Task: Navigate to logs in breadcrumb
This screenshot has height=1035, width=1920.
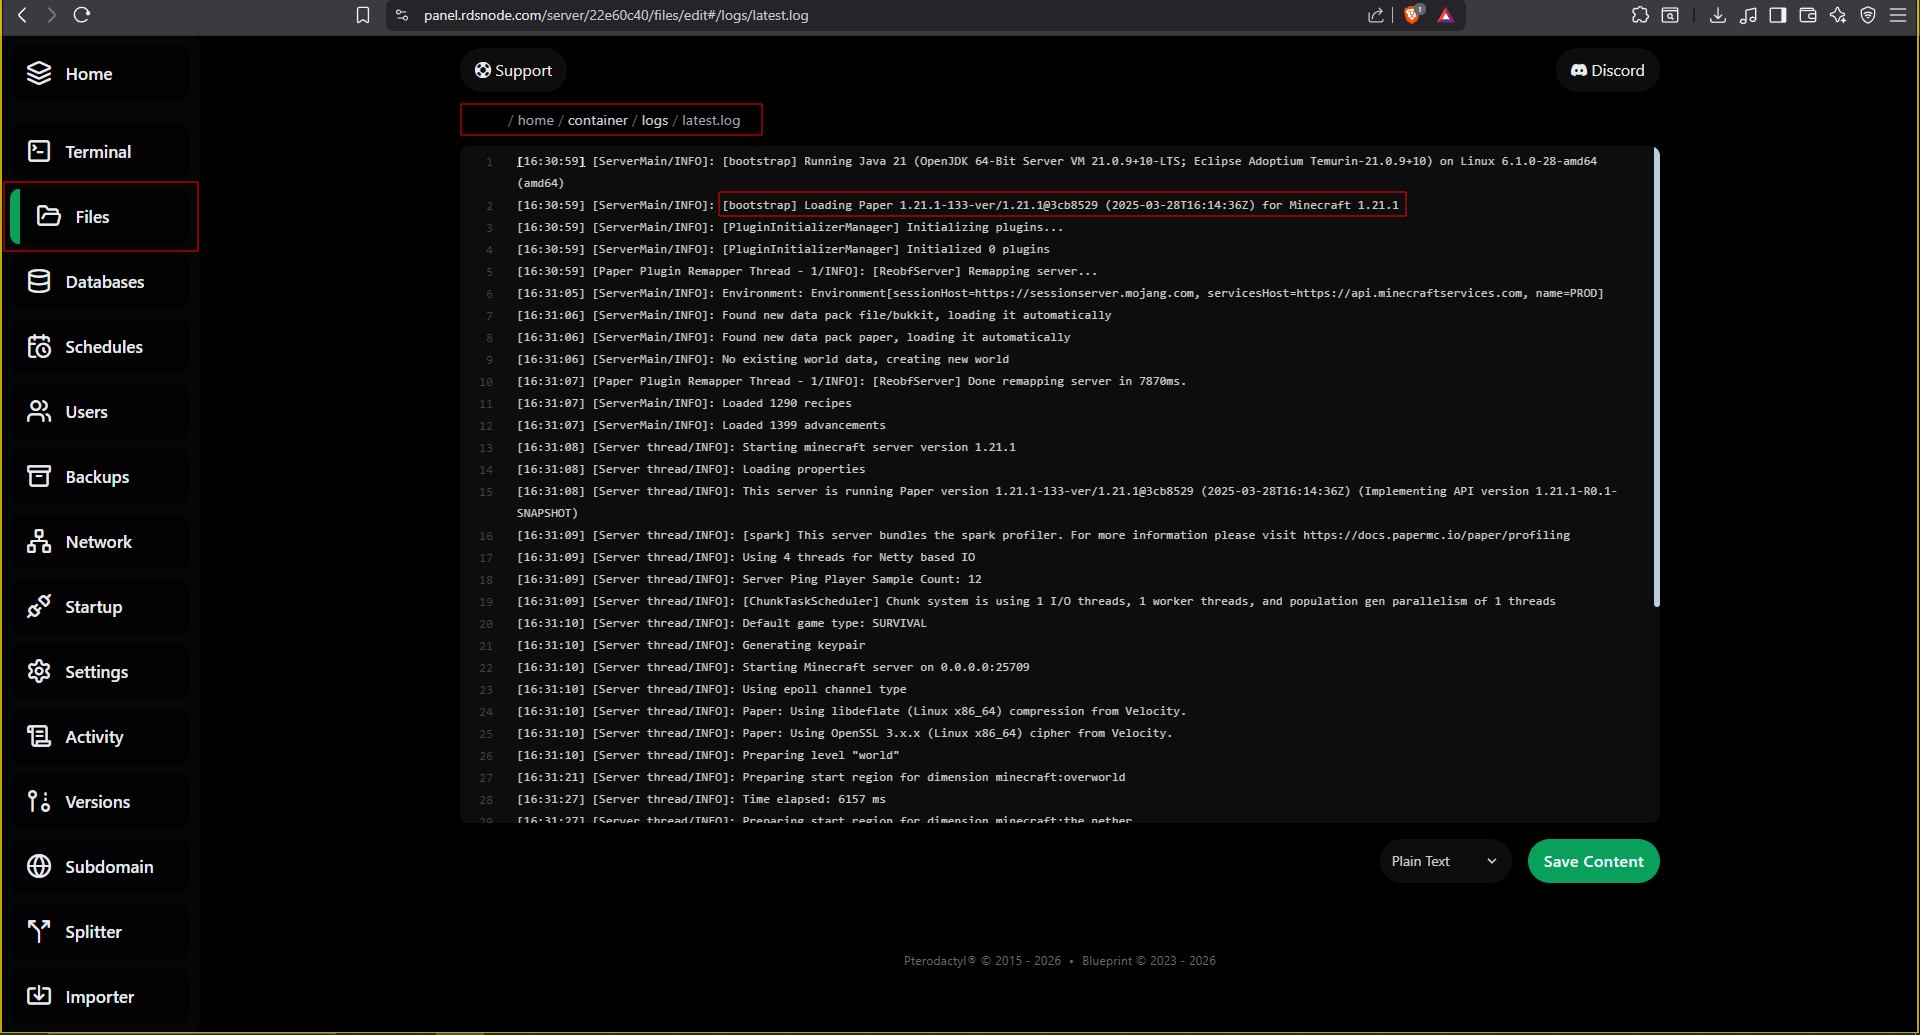Action: [655, 120]
